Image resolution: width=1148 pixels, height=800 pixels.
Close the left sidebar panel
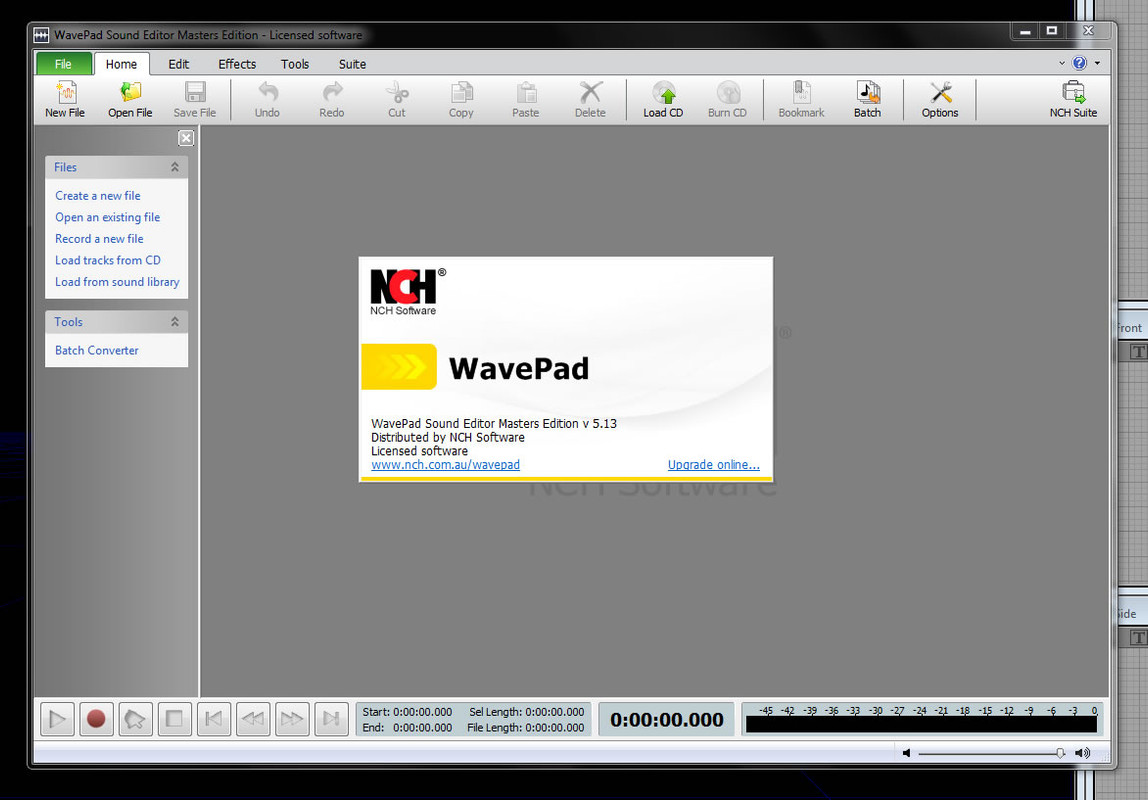click(186, 138)
